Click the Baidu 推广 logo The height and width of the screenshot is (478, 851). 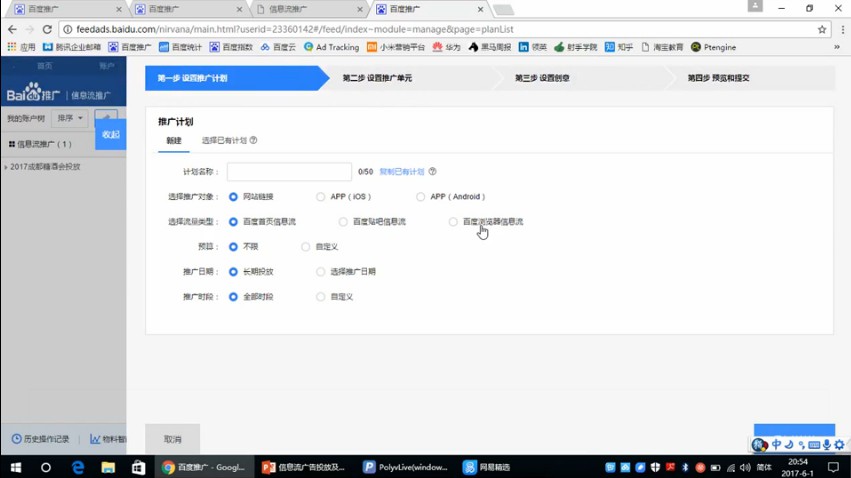33,92
